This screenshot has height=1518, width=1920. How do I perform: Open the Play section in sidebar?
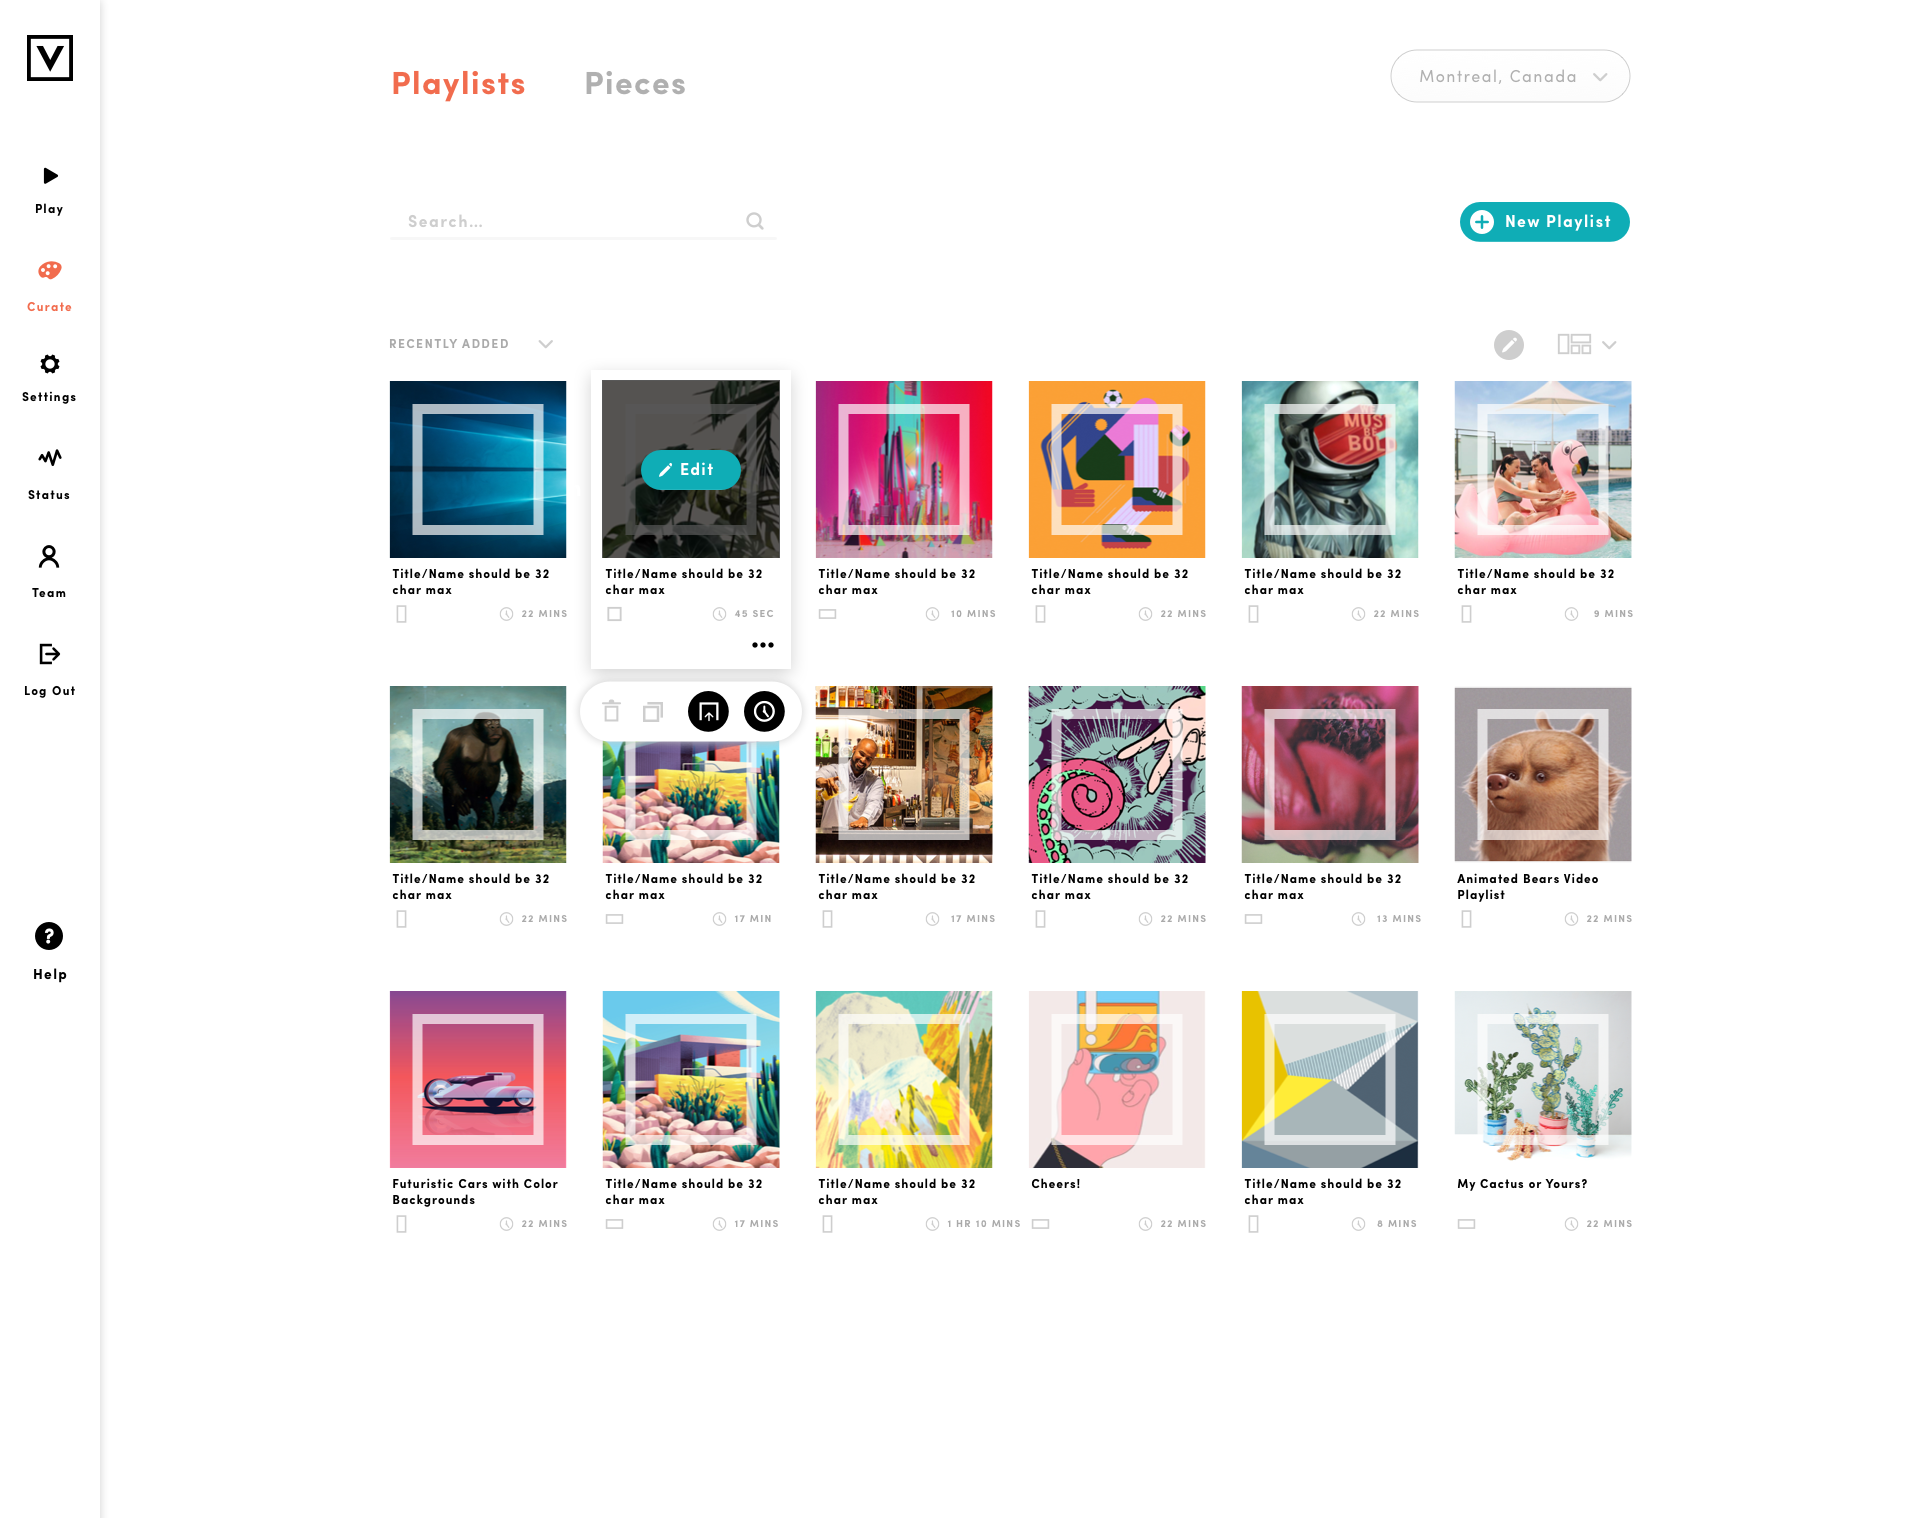click(x=49, y=190)
